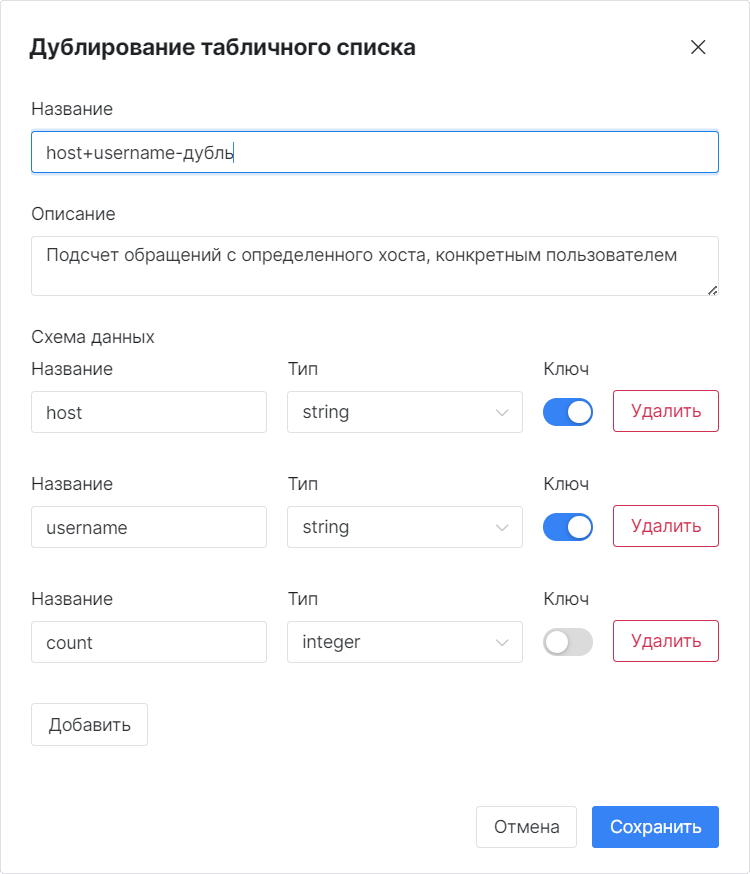Viewport: 750px width, 874px height.
Task: Toggle the key switch for host
Action: pyautogui.click(x=568, y=412)
